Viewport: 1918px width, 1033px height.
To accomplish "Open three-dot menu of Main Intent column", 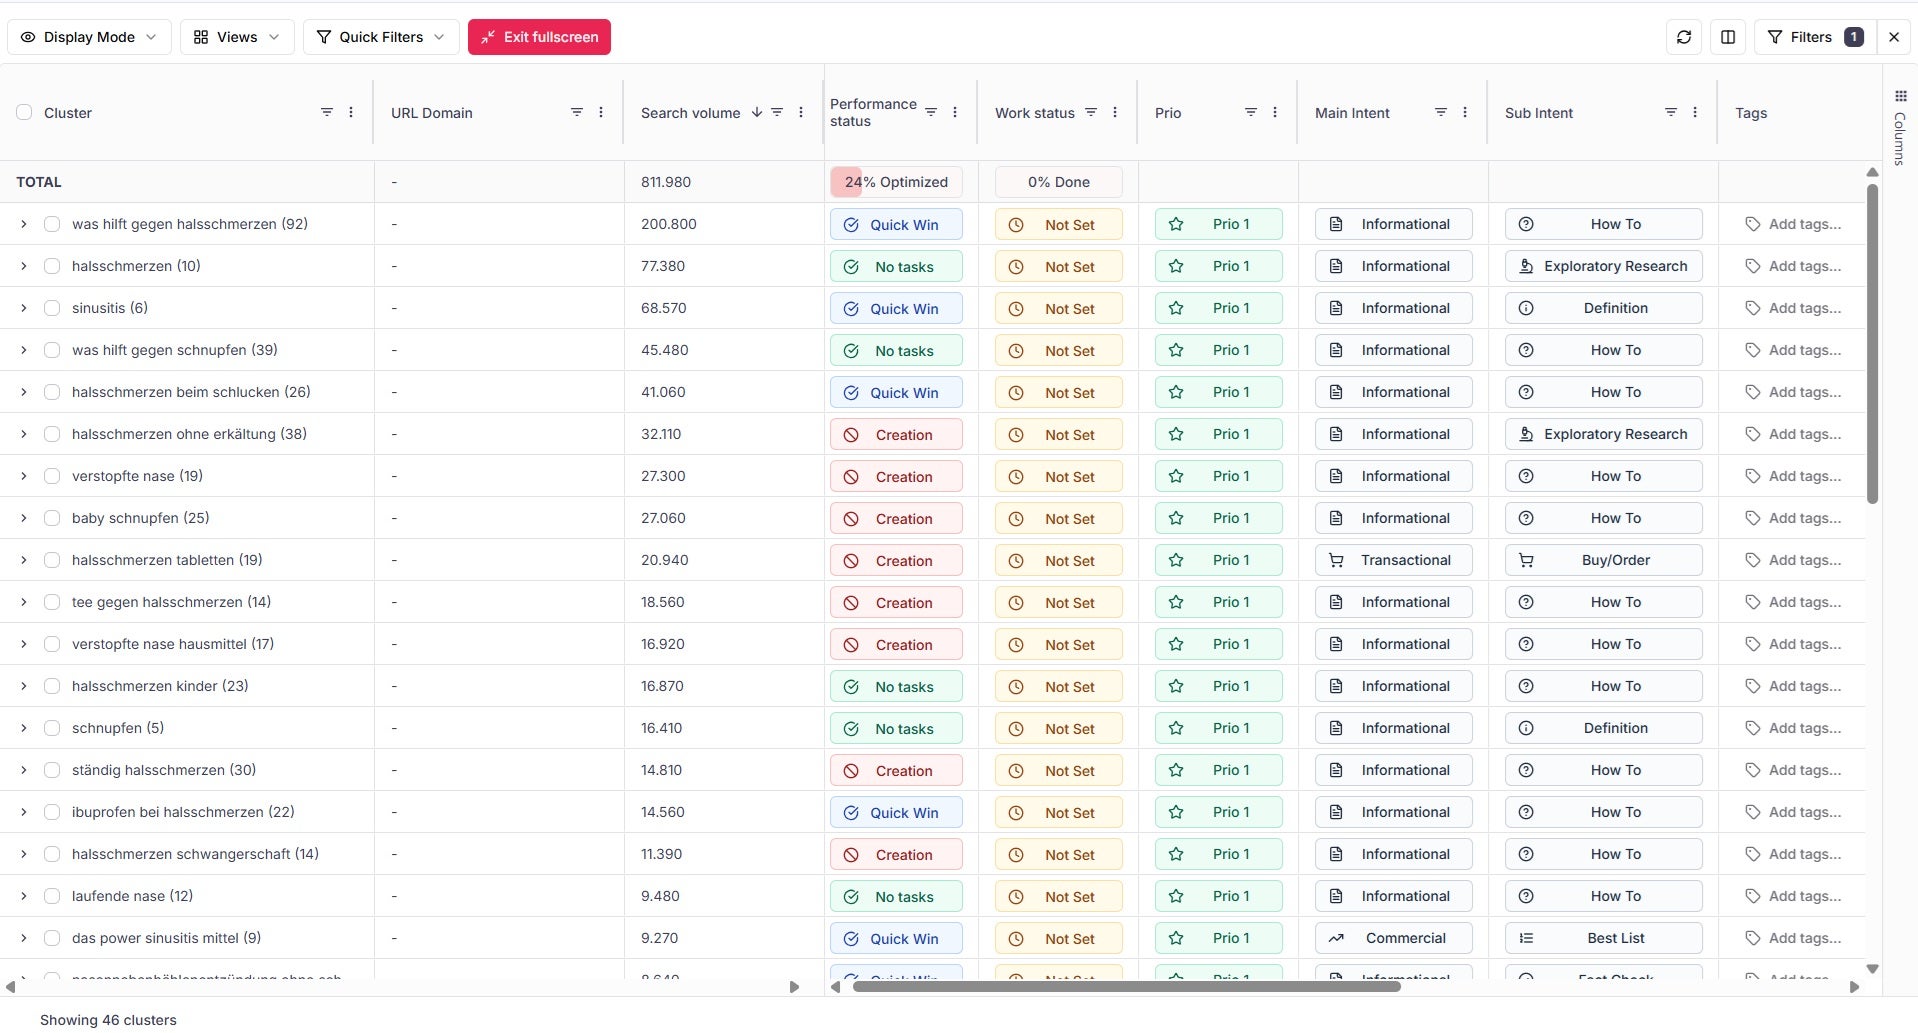I will pyautogui.click(x=1465, y=112).
